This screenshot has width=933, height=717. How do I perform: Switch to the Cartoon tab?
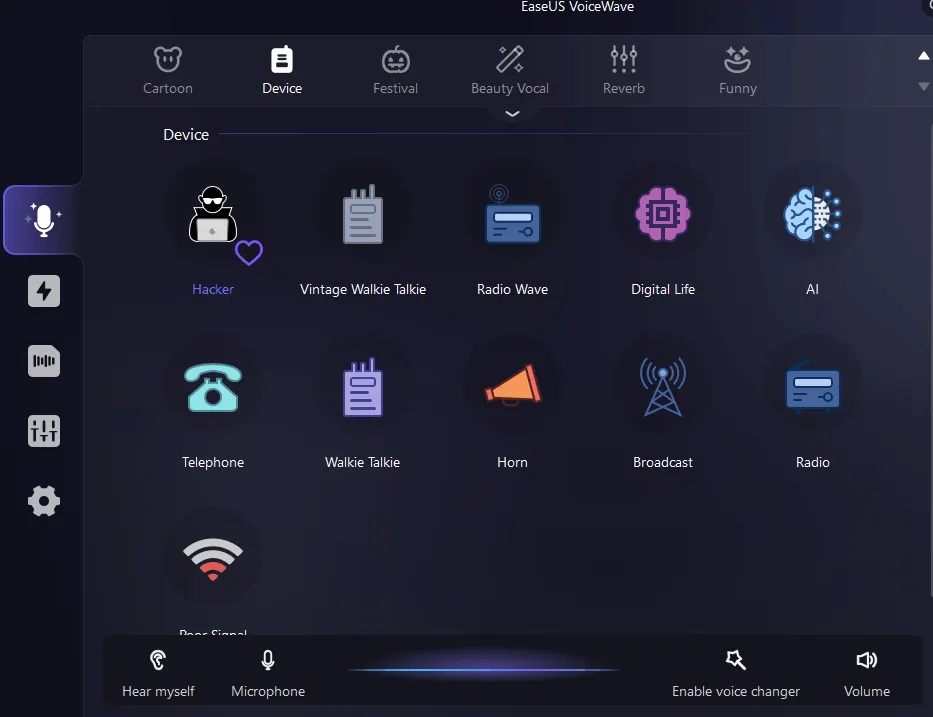(168, 70)
